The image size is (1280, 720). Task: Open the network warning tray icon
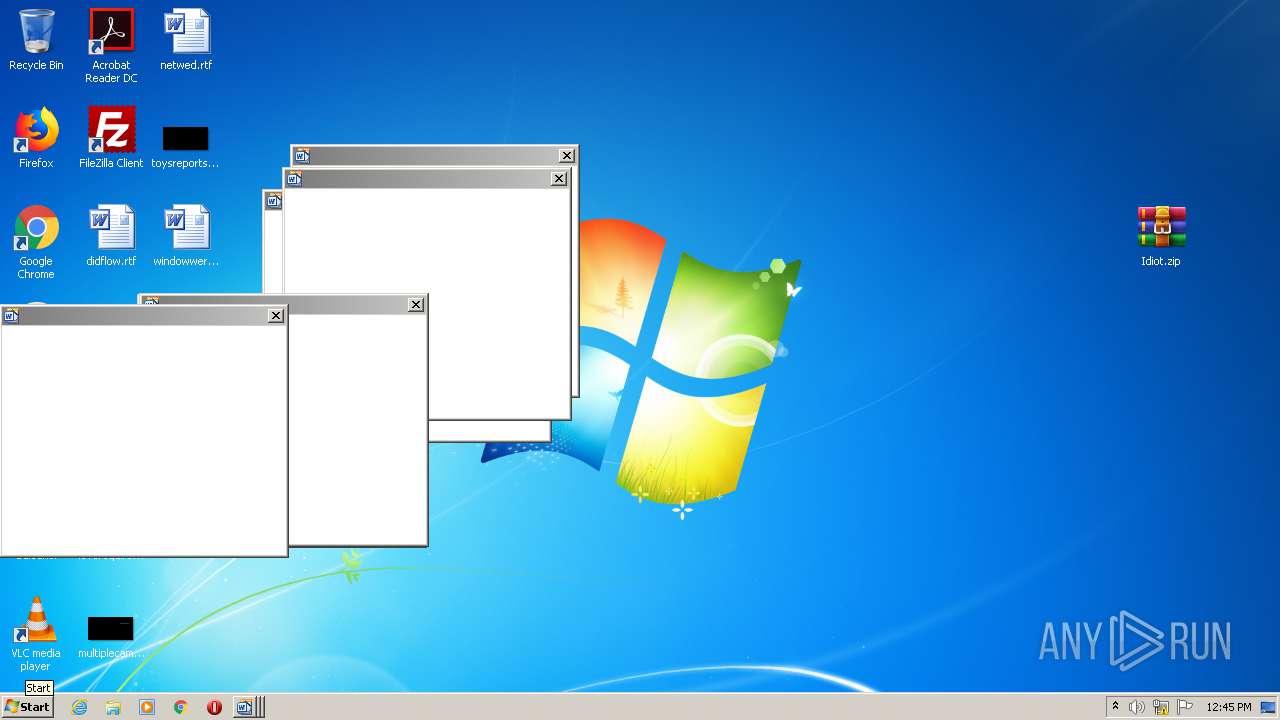[1161, 707]
